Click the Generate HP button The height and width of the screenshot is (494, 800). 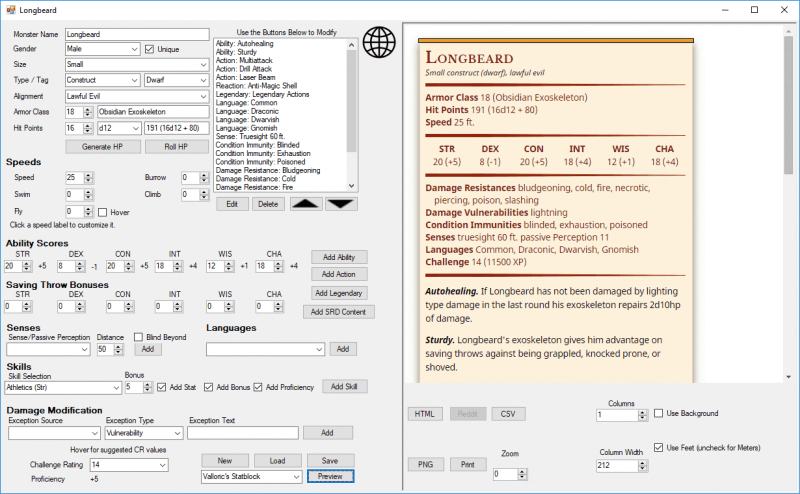(102, 146)
